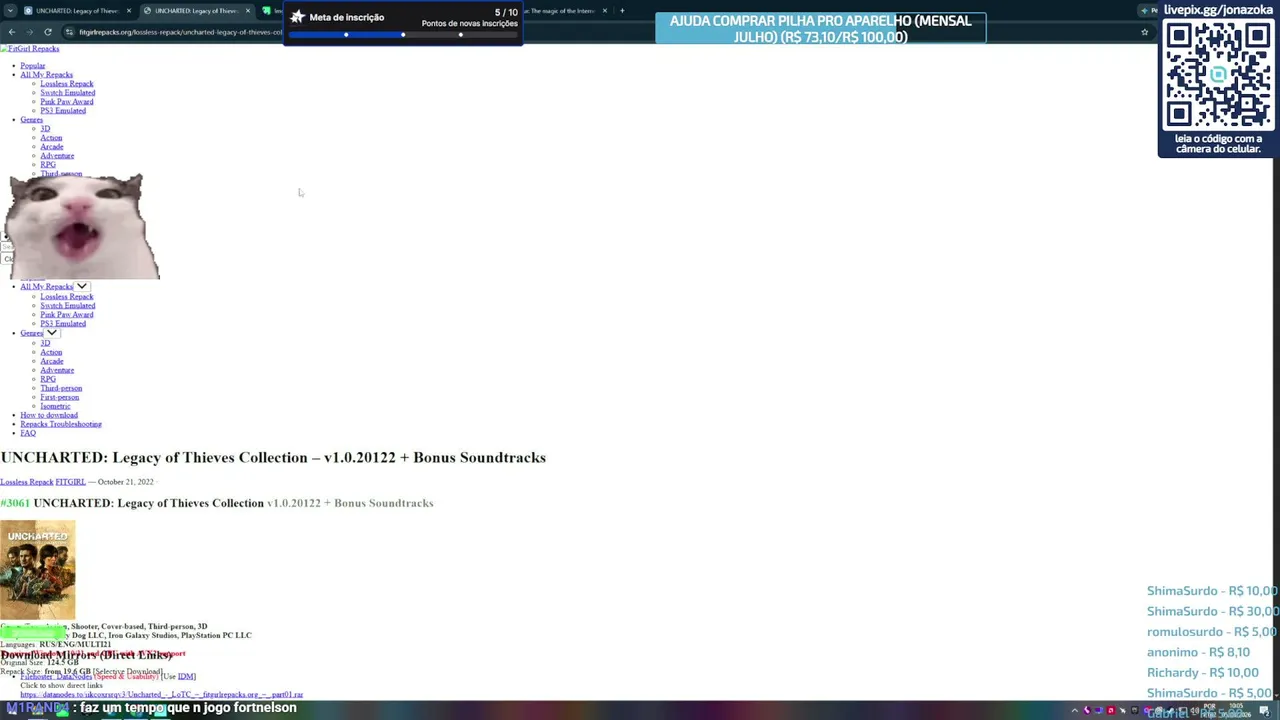
Task: Open the FitGirl Repacks logo link
Action: pyautogui.click(x=30, y=48)
